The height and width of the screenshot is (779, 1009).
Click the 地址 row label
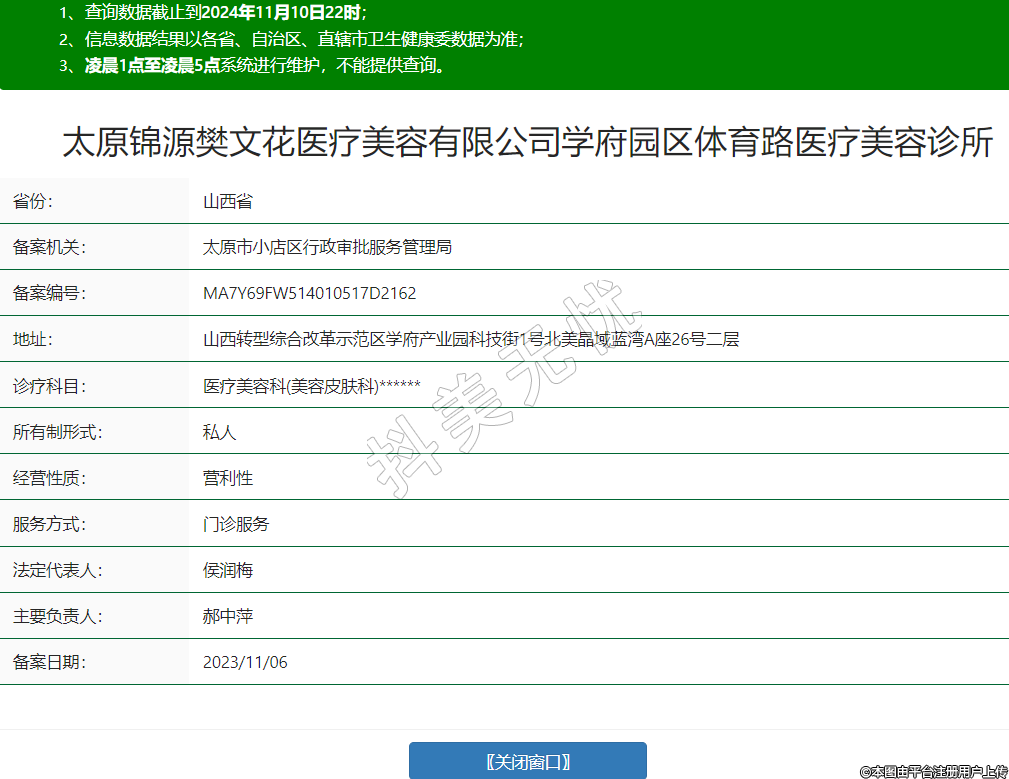point(32,339)
